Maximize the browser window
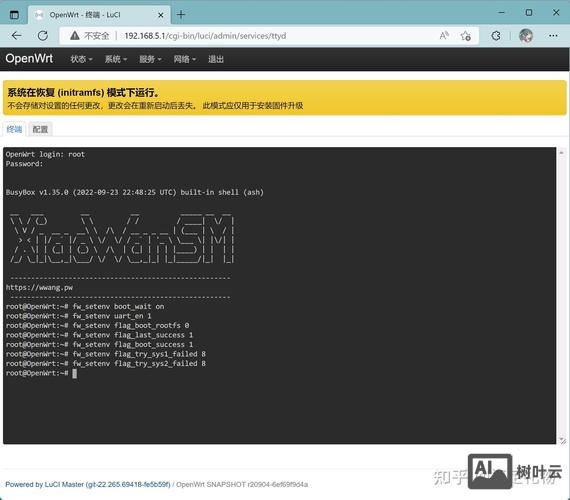 pos(529,13)
